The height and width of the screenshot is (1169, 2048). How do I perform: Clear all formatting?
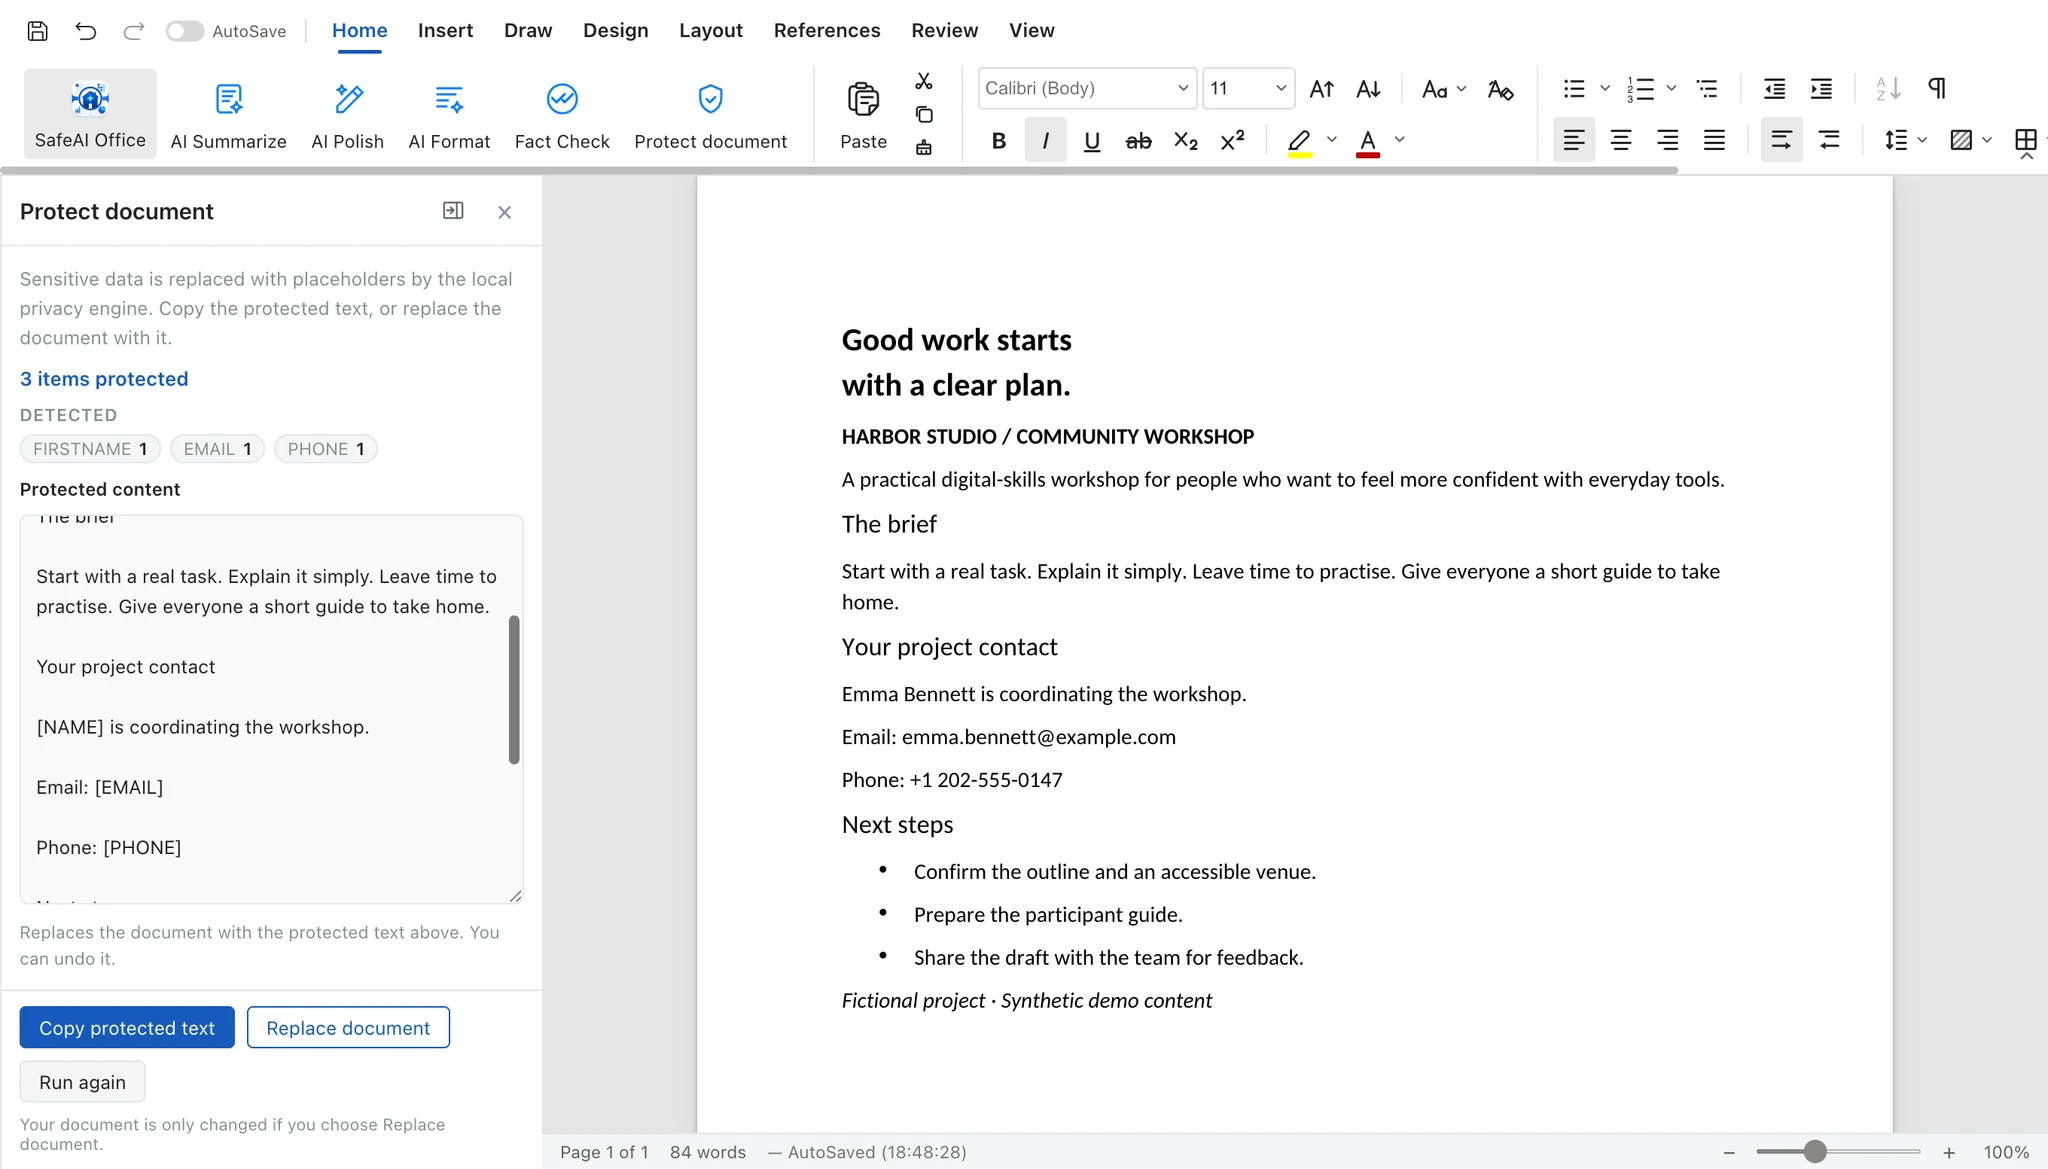pyautogui.click(x=1500, y=89)
